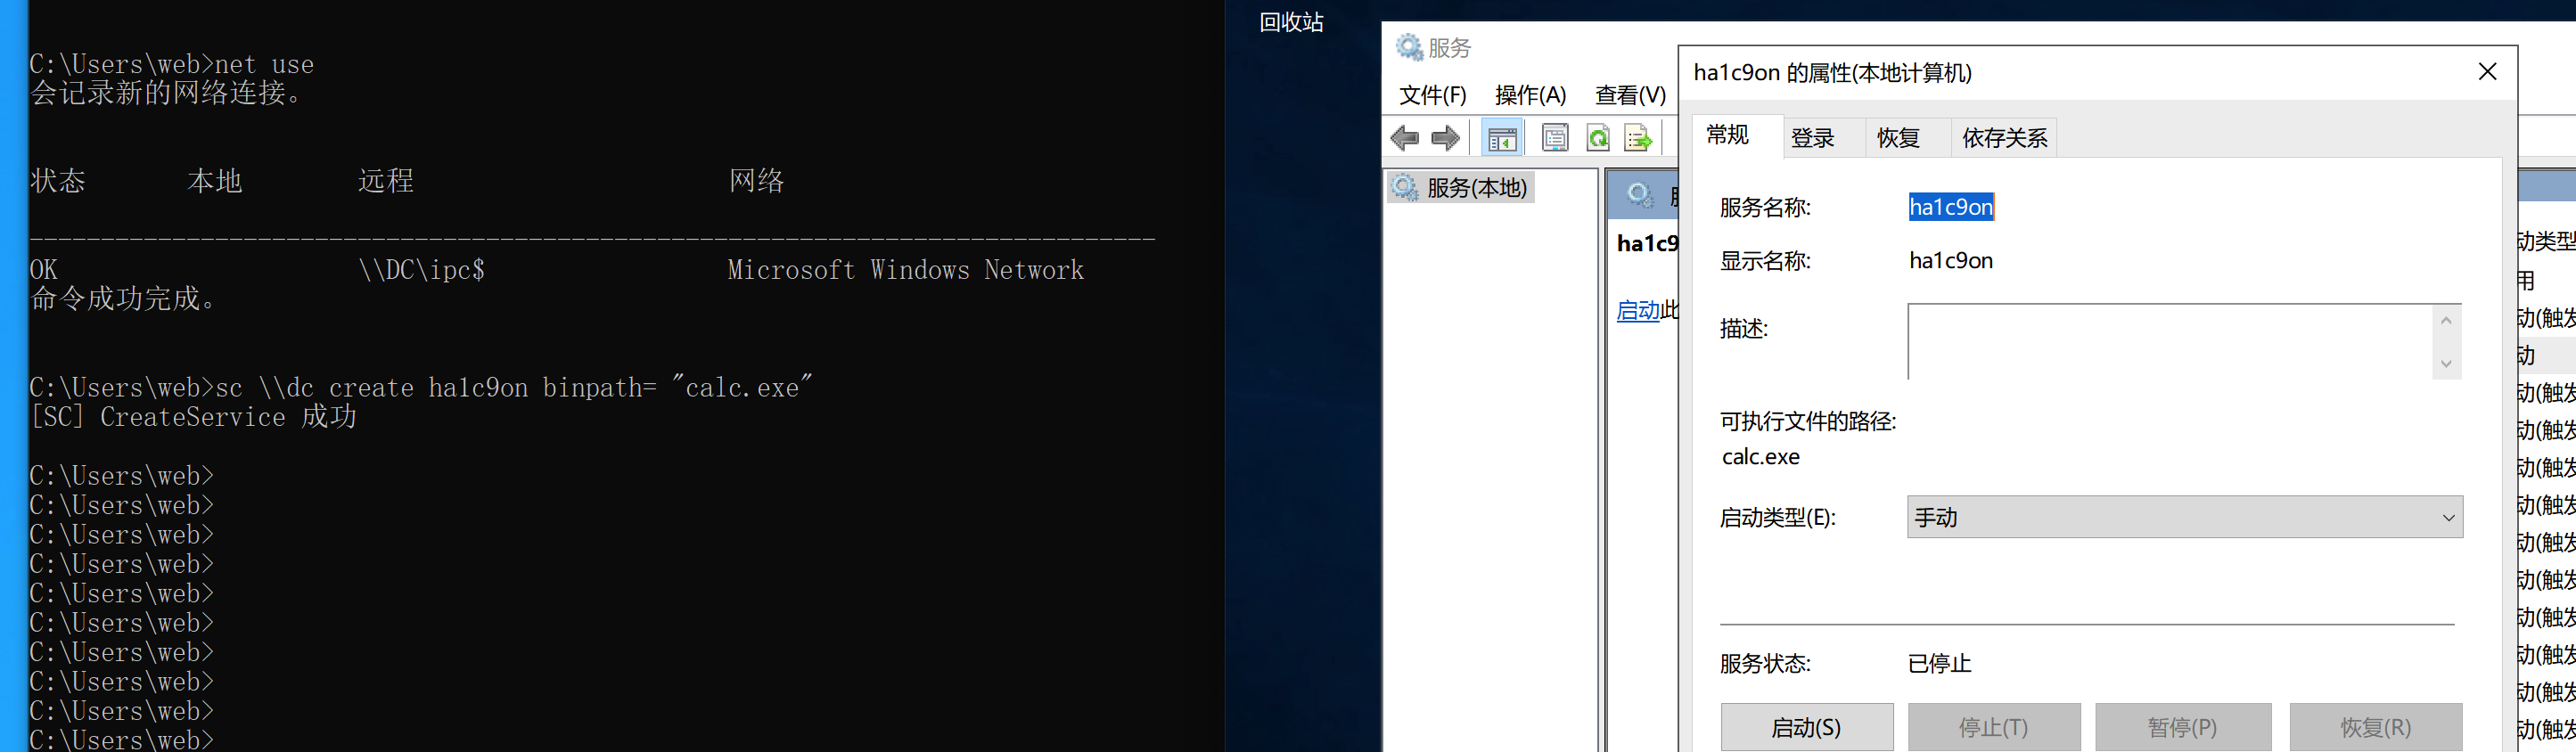Click \\DC\ipc$ remote path in terminal
Image resolution: width=2576 pixels, height=752 pixels.
pyautogui.click(x=422, y=270)
